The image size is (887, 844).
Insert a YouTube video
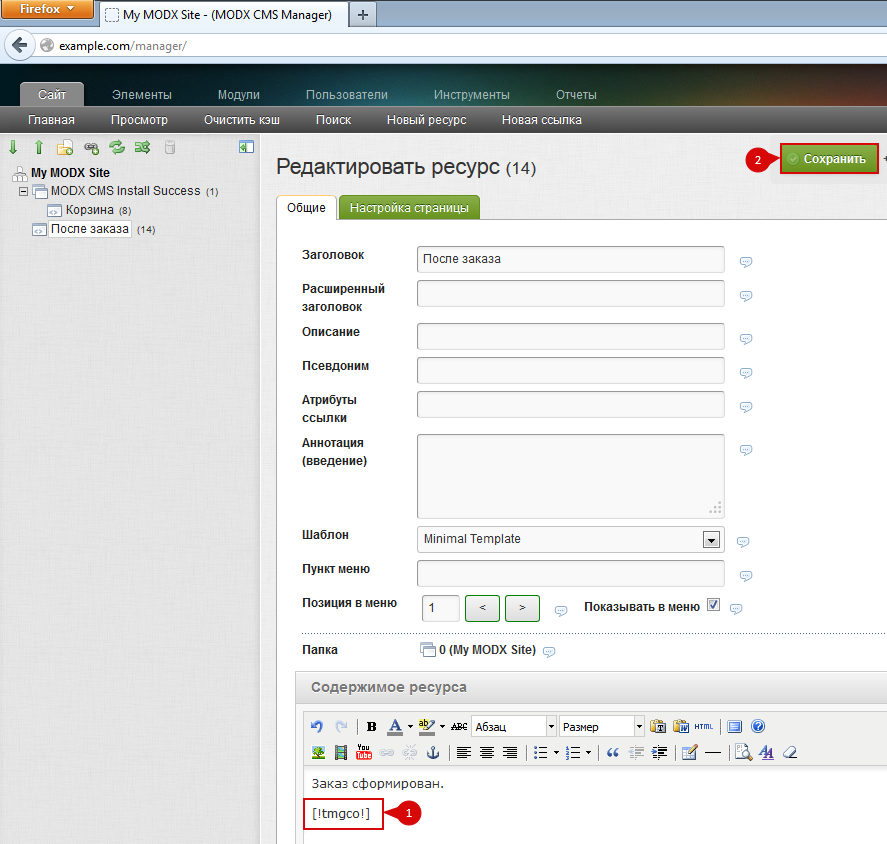coord(364,752)
